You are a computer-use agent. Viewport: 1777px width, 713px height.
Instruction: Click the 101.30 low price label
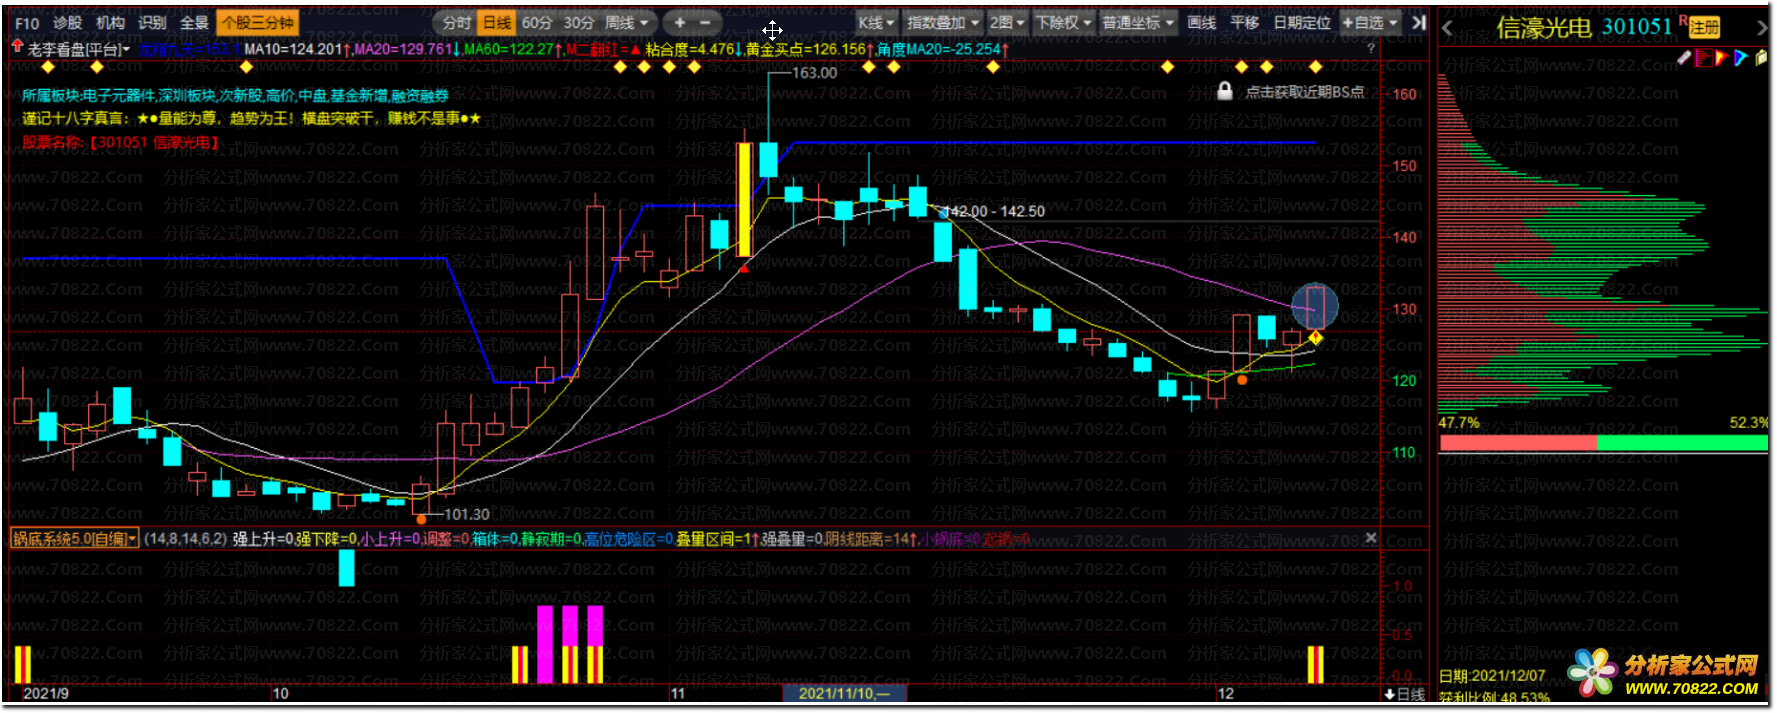[x=466, y=514]
